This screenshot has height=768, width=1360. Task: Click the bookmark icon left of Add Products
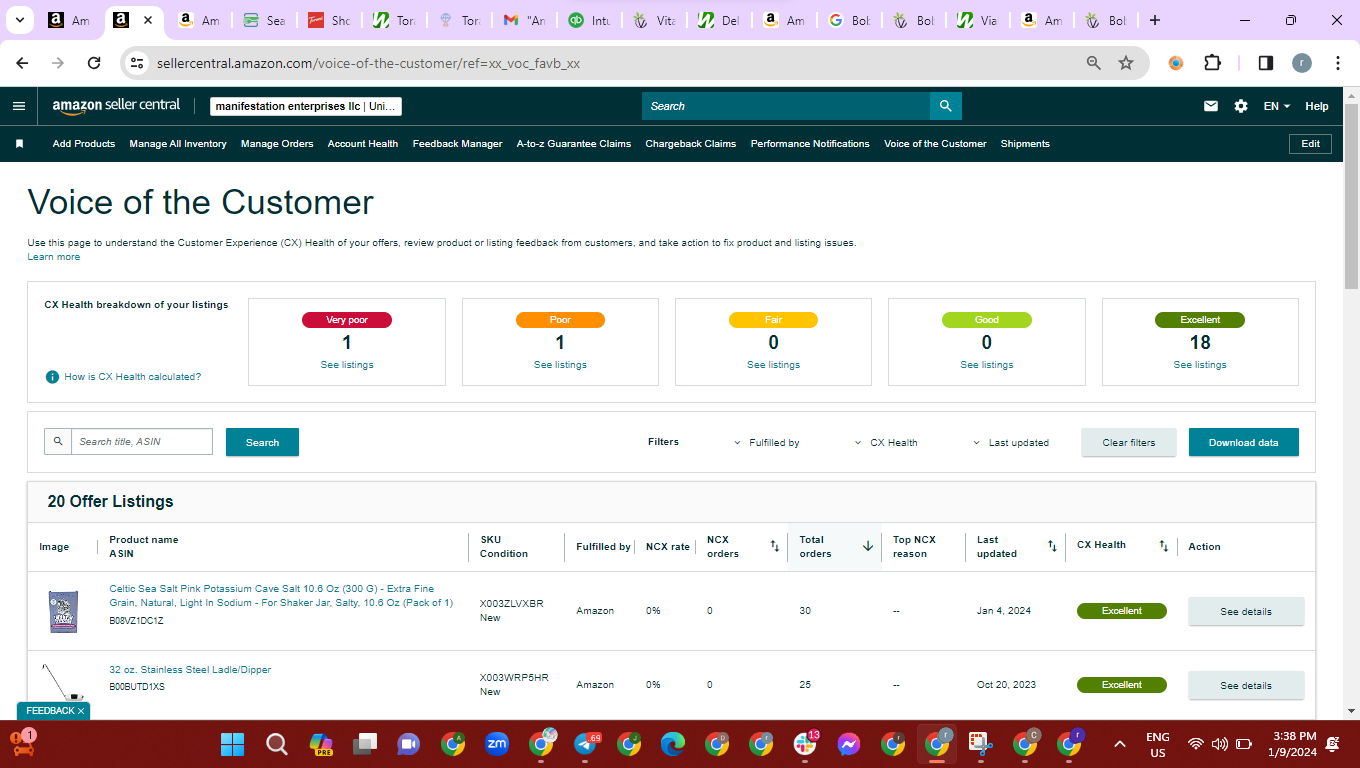click(19, 144)
